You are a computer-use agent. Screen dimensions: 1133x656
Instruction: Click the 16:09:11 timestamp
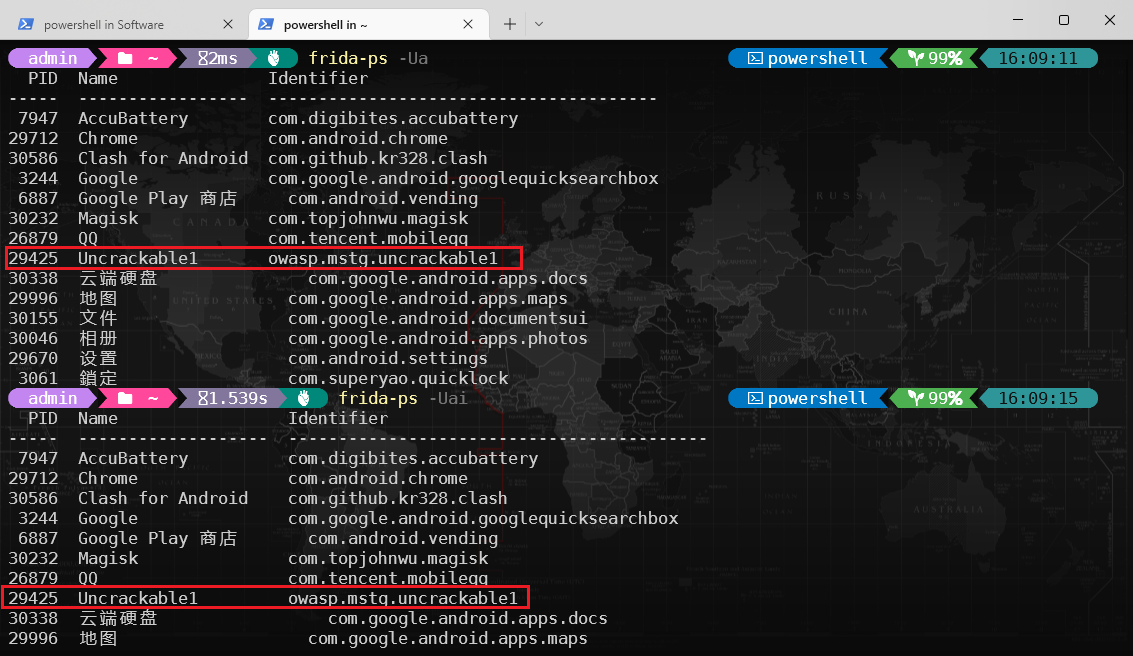[1038, 58]
